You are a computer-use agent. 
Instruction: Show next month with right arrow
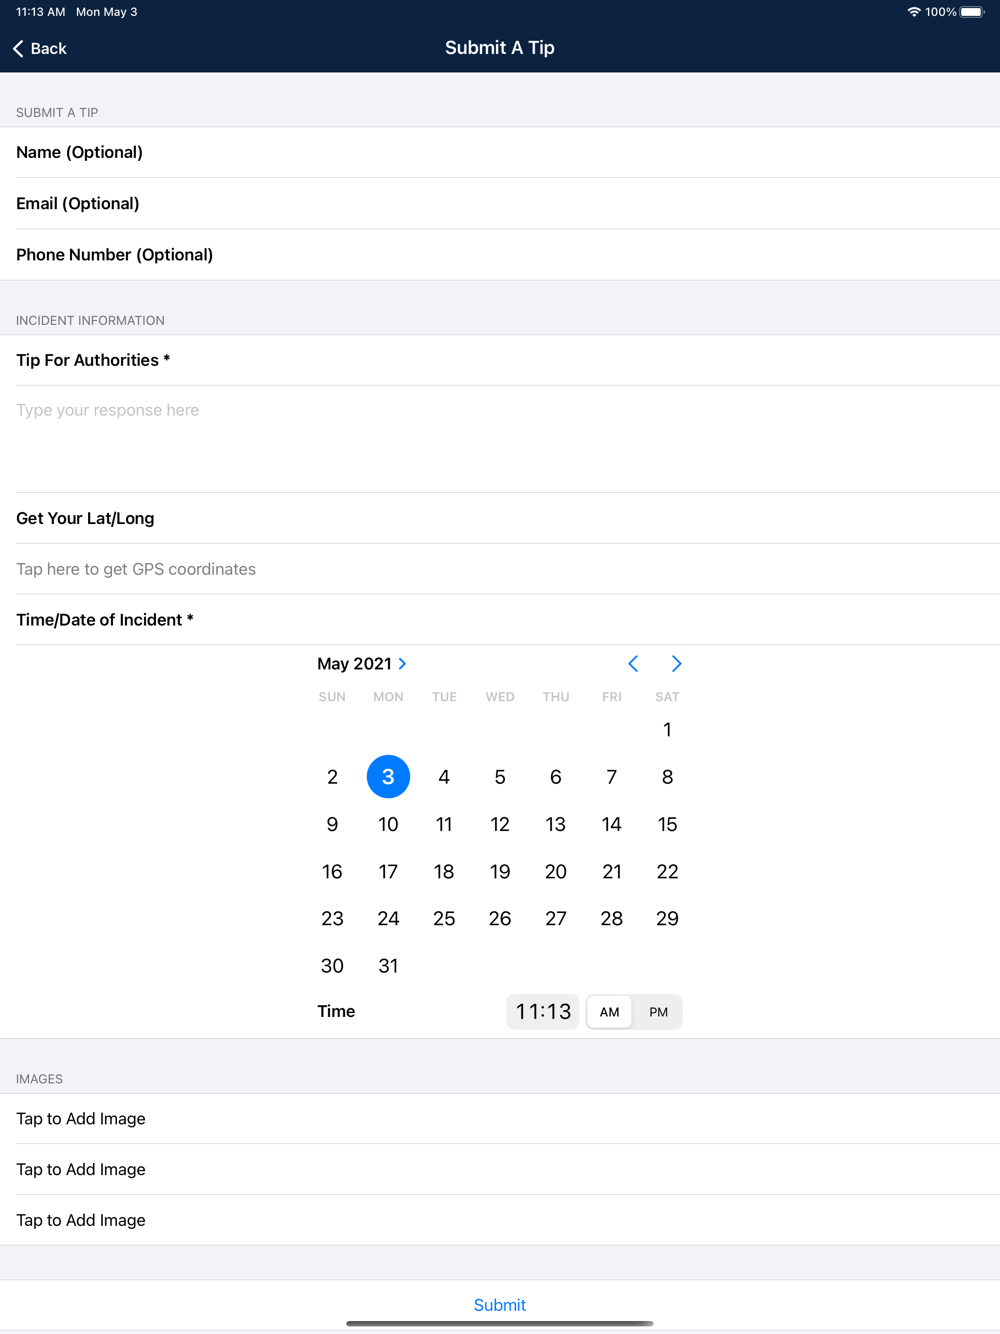click(676, 664)
